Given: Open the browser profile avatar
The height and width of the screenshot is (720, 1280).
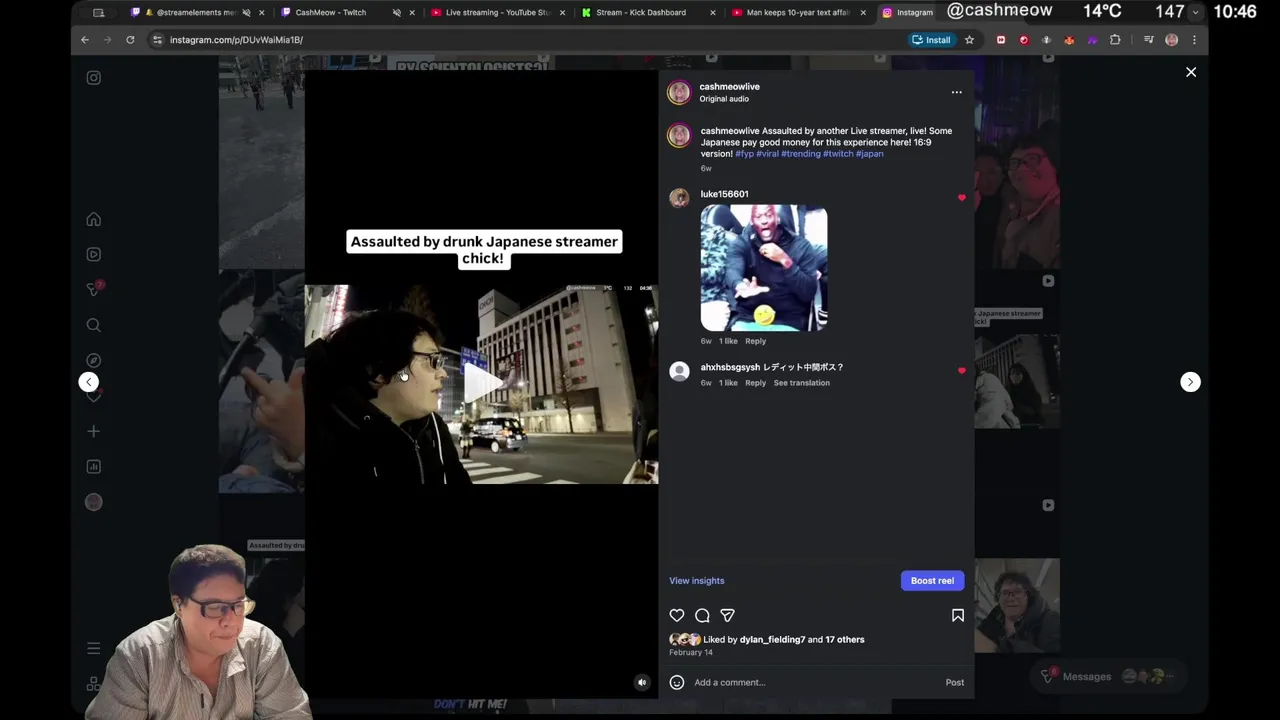Looking at the screenshot, I should click(x=1171, y=40).
